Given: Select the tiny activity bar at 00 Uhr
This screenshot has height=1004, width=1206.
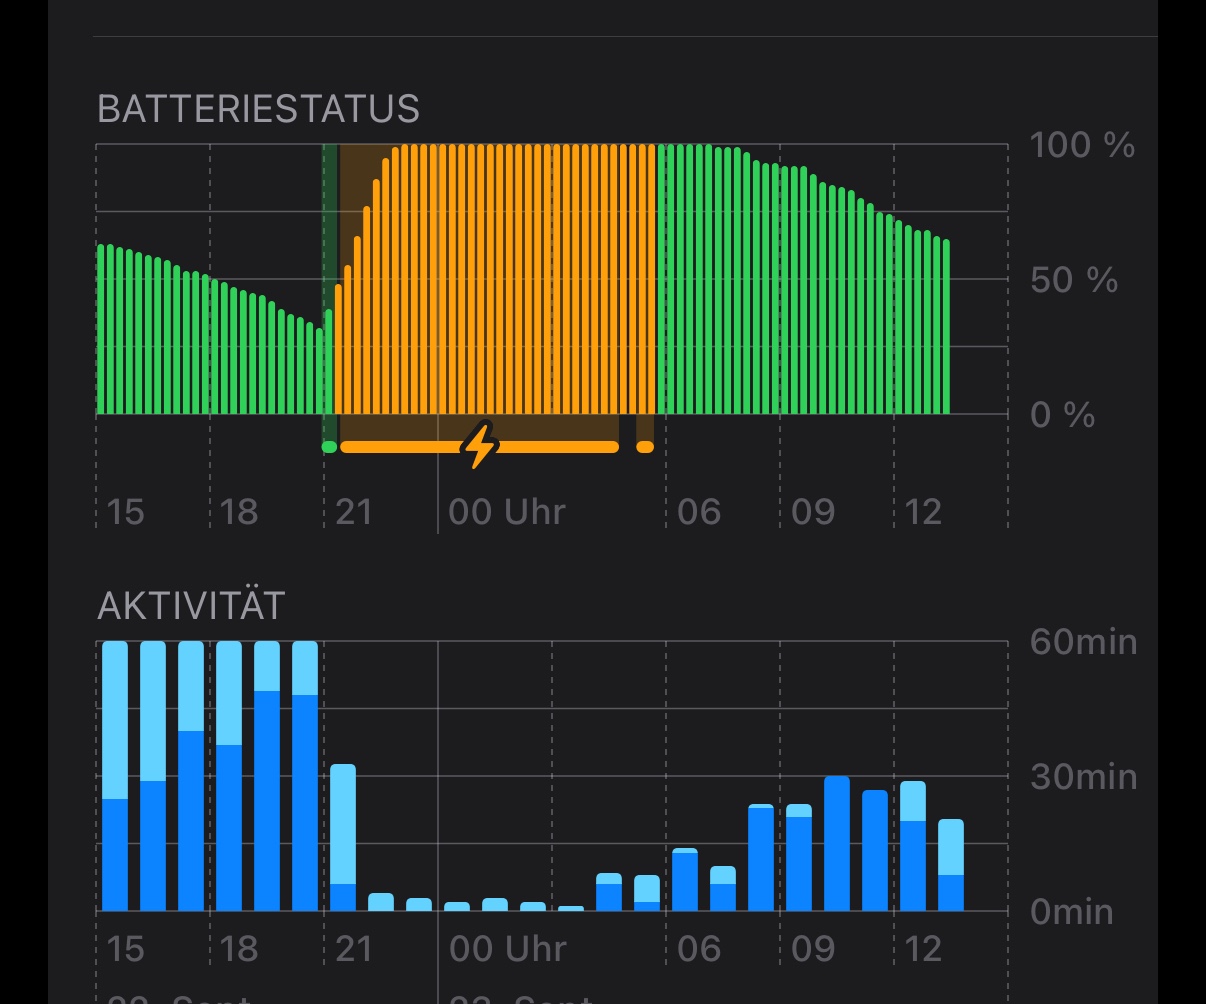Looking at the screenshot, I should click(457, 906).
